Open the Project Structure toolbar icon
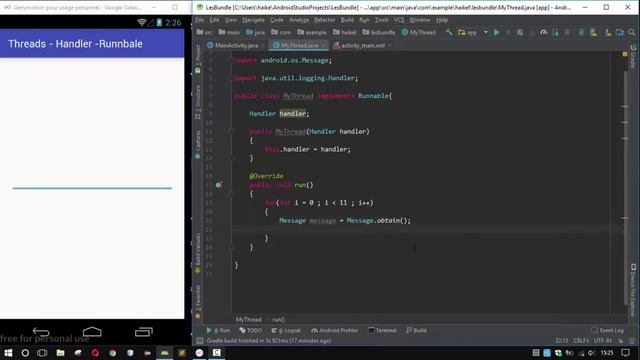This screenshot has width=640, height=360. coord(620,32)
